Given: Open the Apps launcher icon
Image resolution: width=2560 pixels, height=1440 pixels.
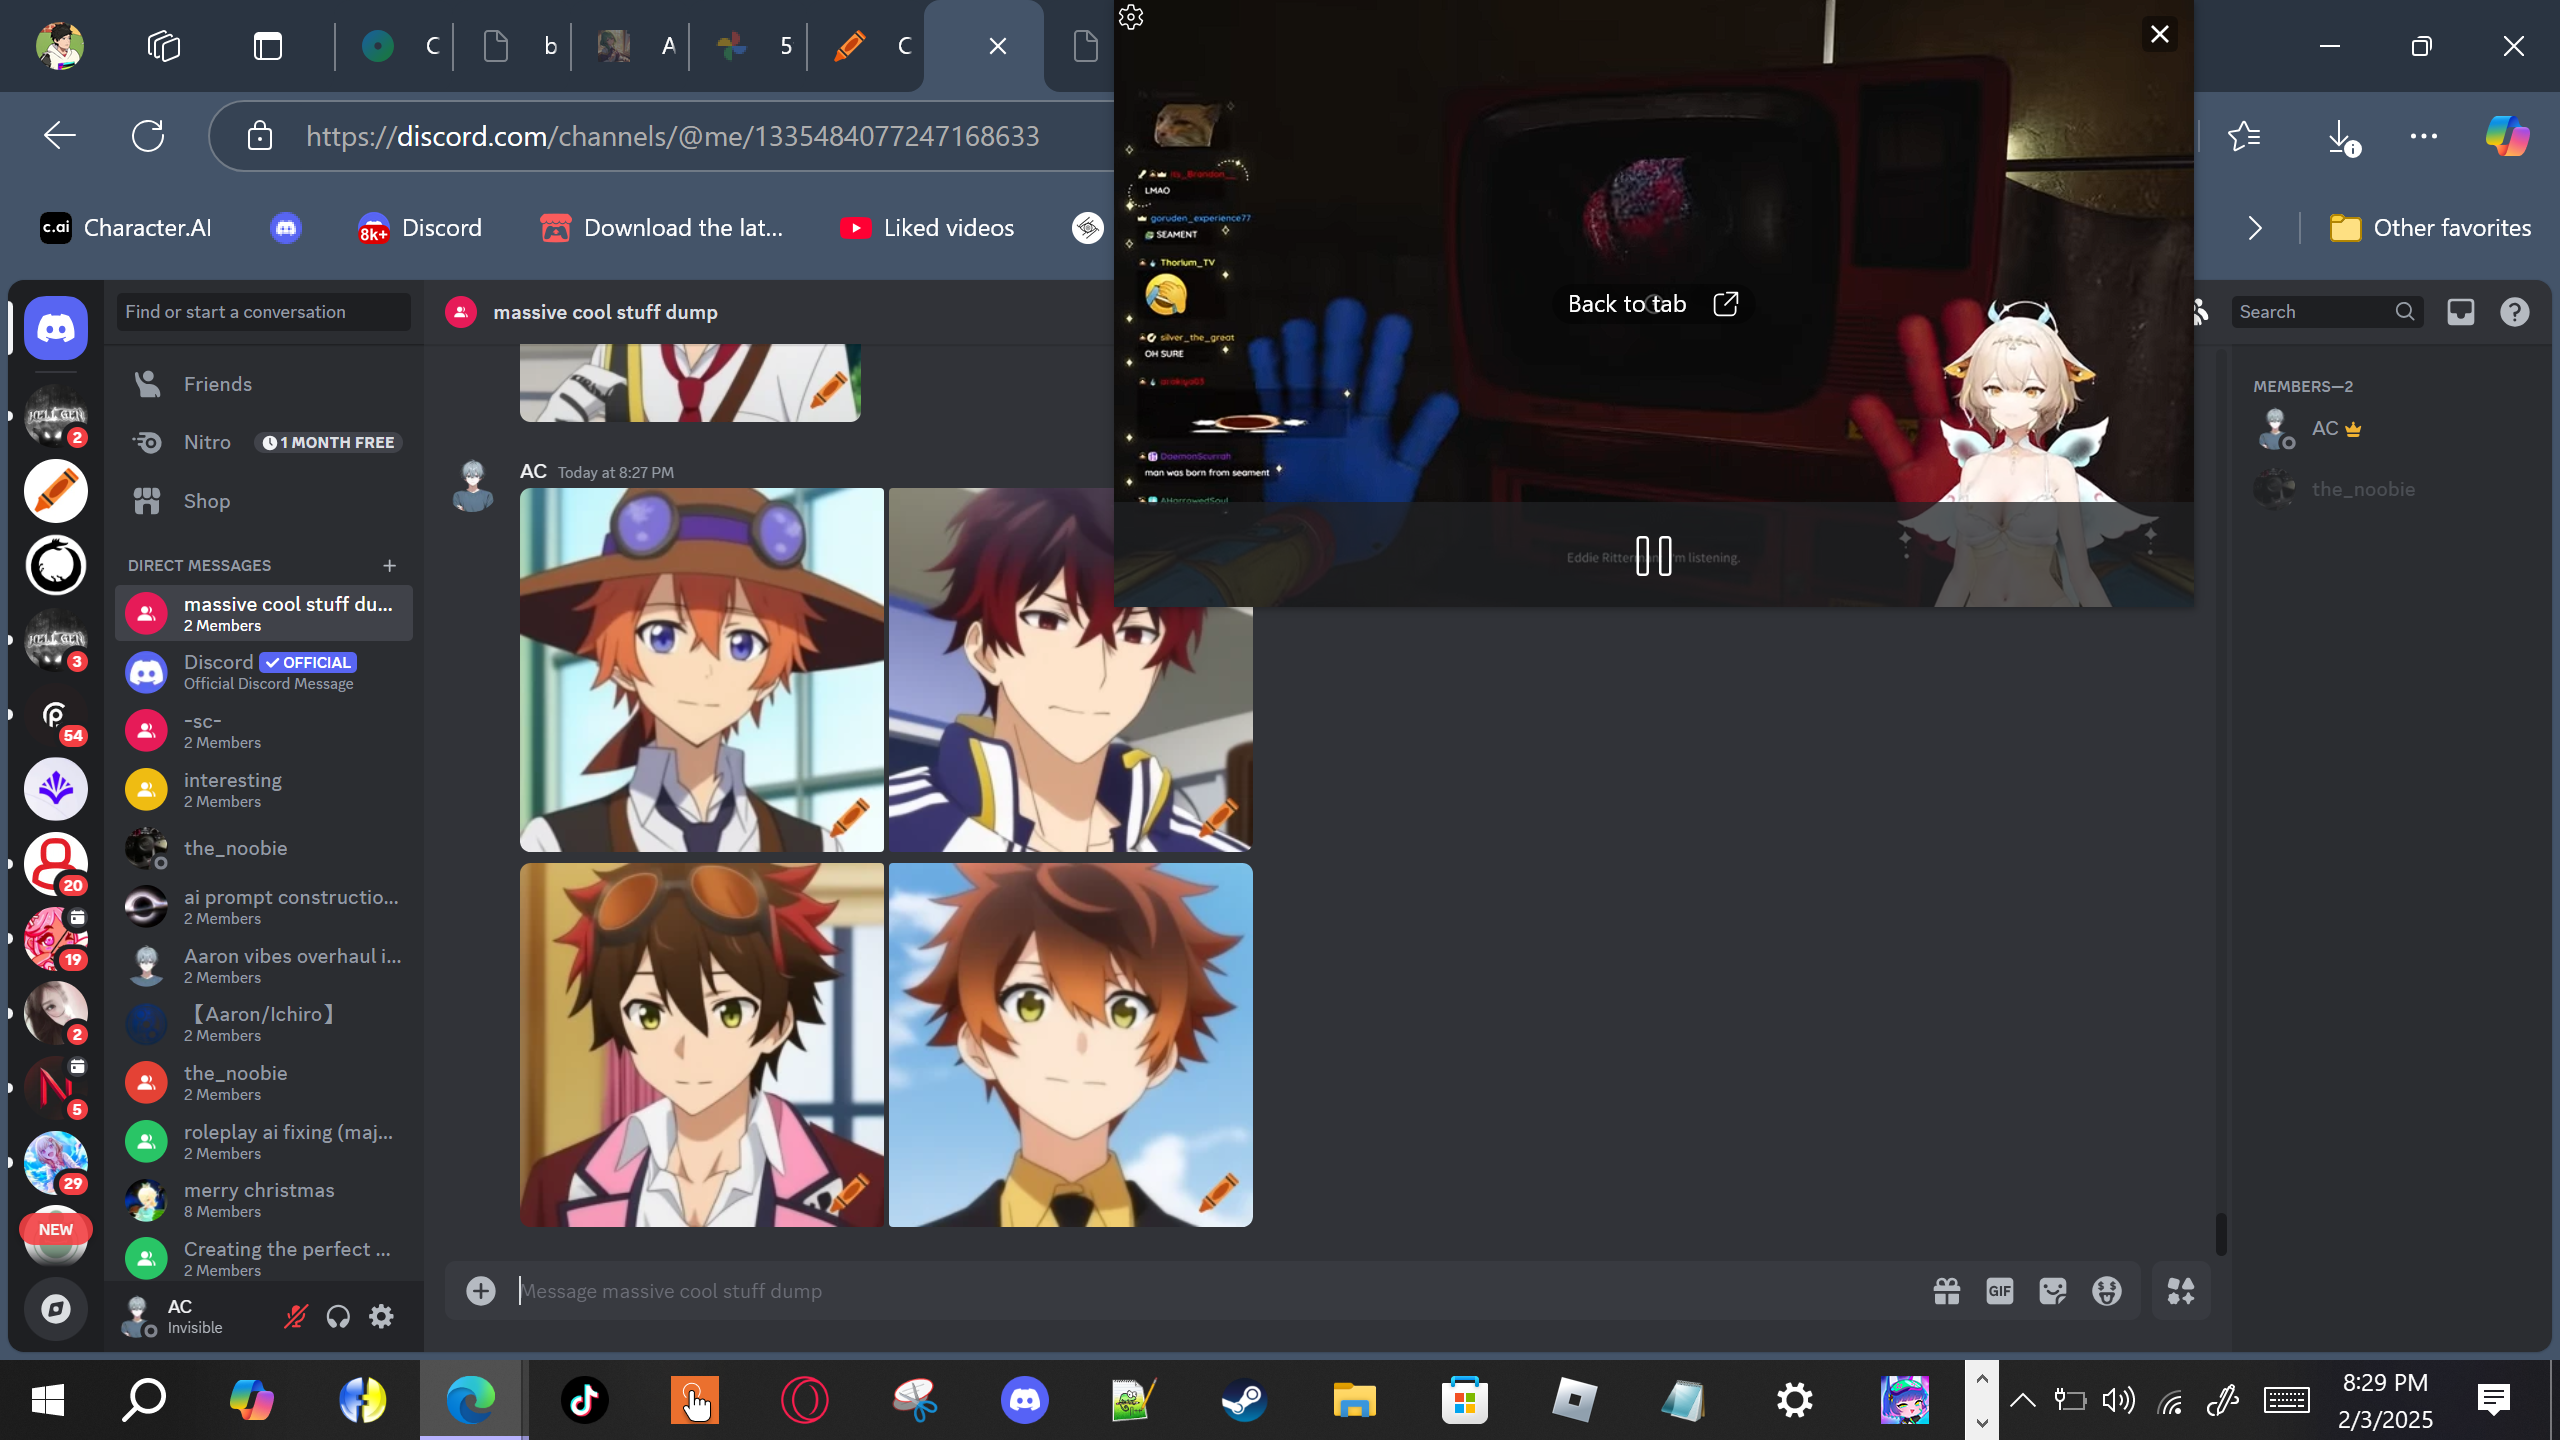Looking at the screenshot, I should 2181,1291.
